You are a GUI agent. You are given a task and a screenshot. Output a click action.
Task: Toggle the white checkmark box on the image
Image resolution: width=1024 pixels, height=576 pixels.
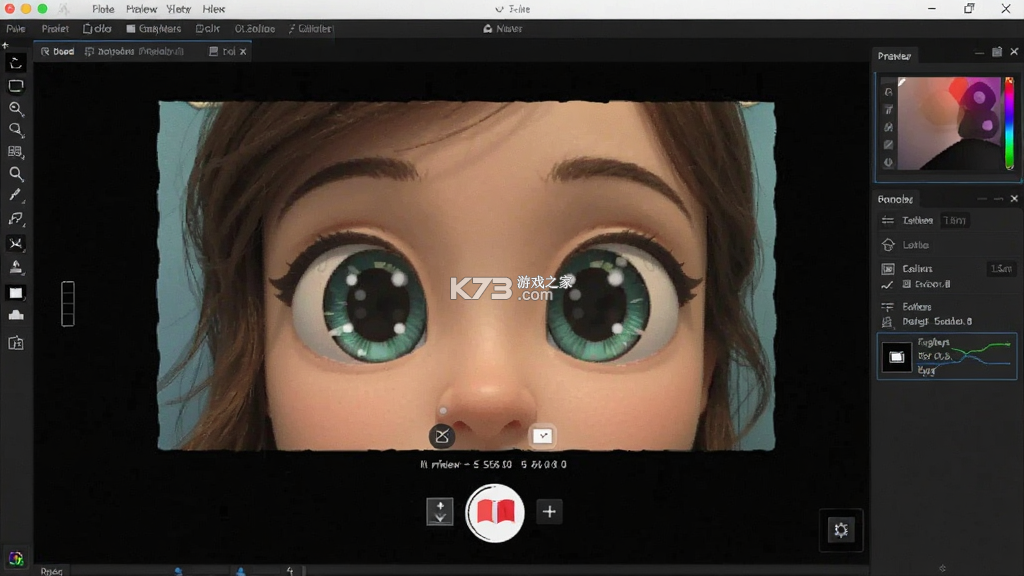(x=542, y=436)
